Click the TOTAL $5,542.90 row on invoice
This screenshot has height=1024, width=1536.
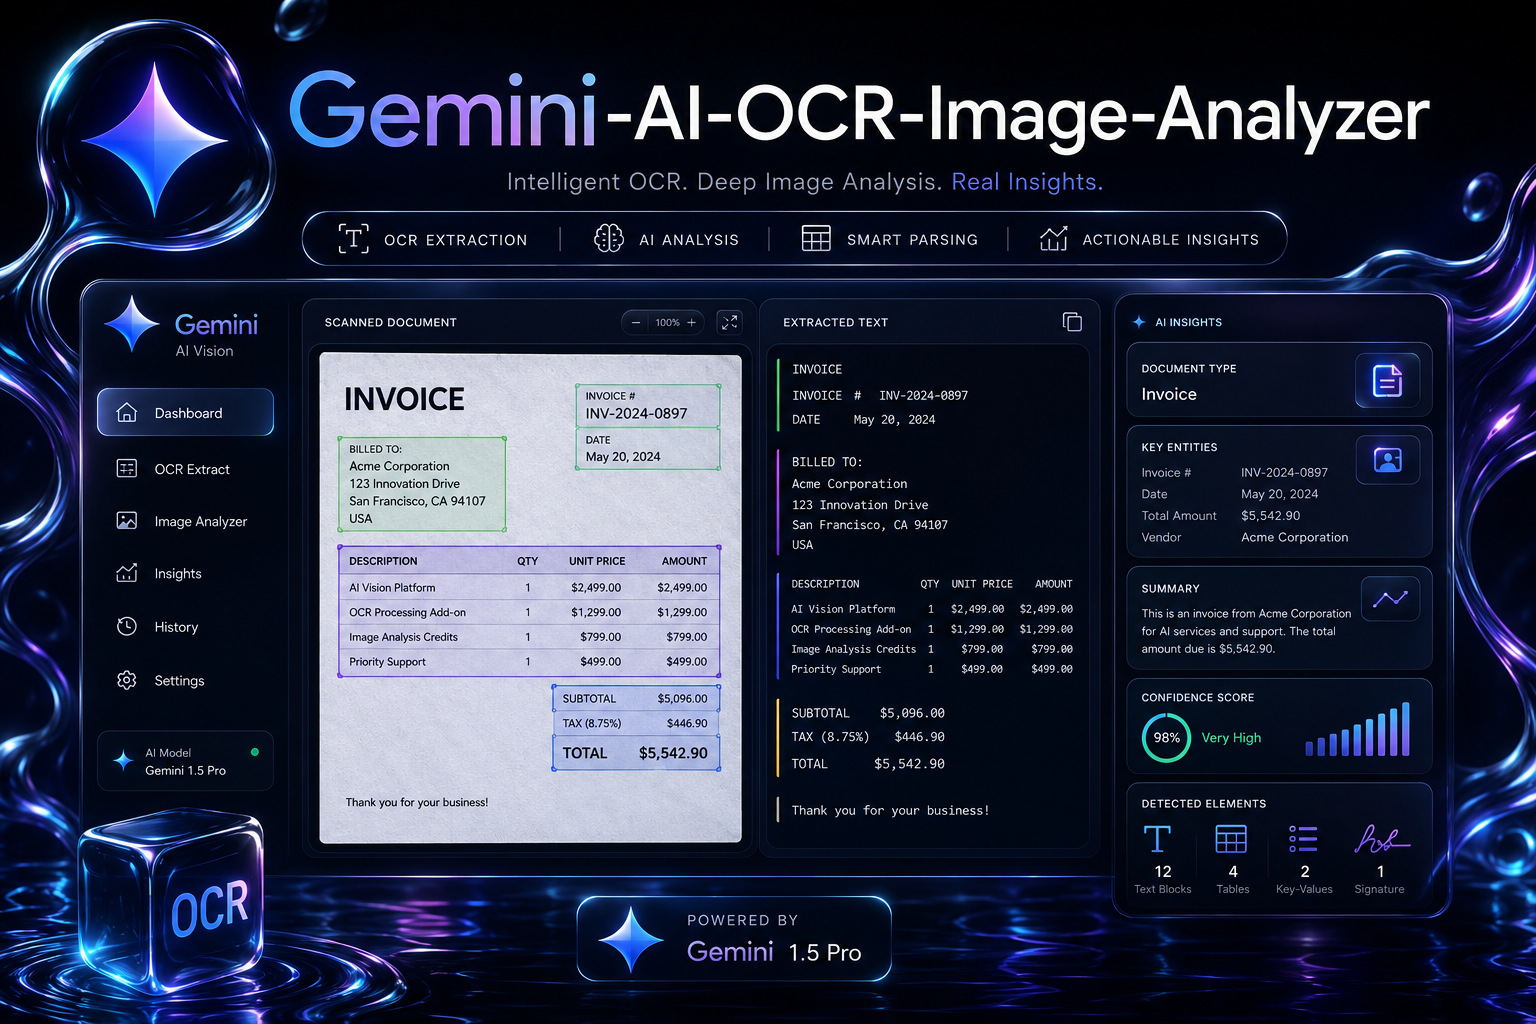pyautogui.click(x=636, y=753)
